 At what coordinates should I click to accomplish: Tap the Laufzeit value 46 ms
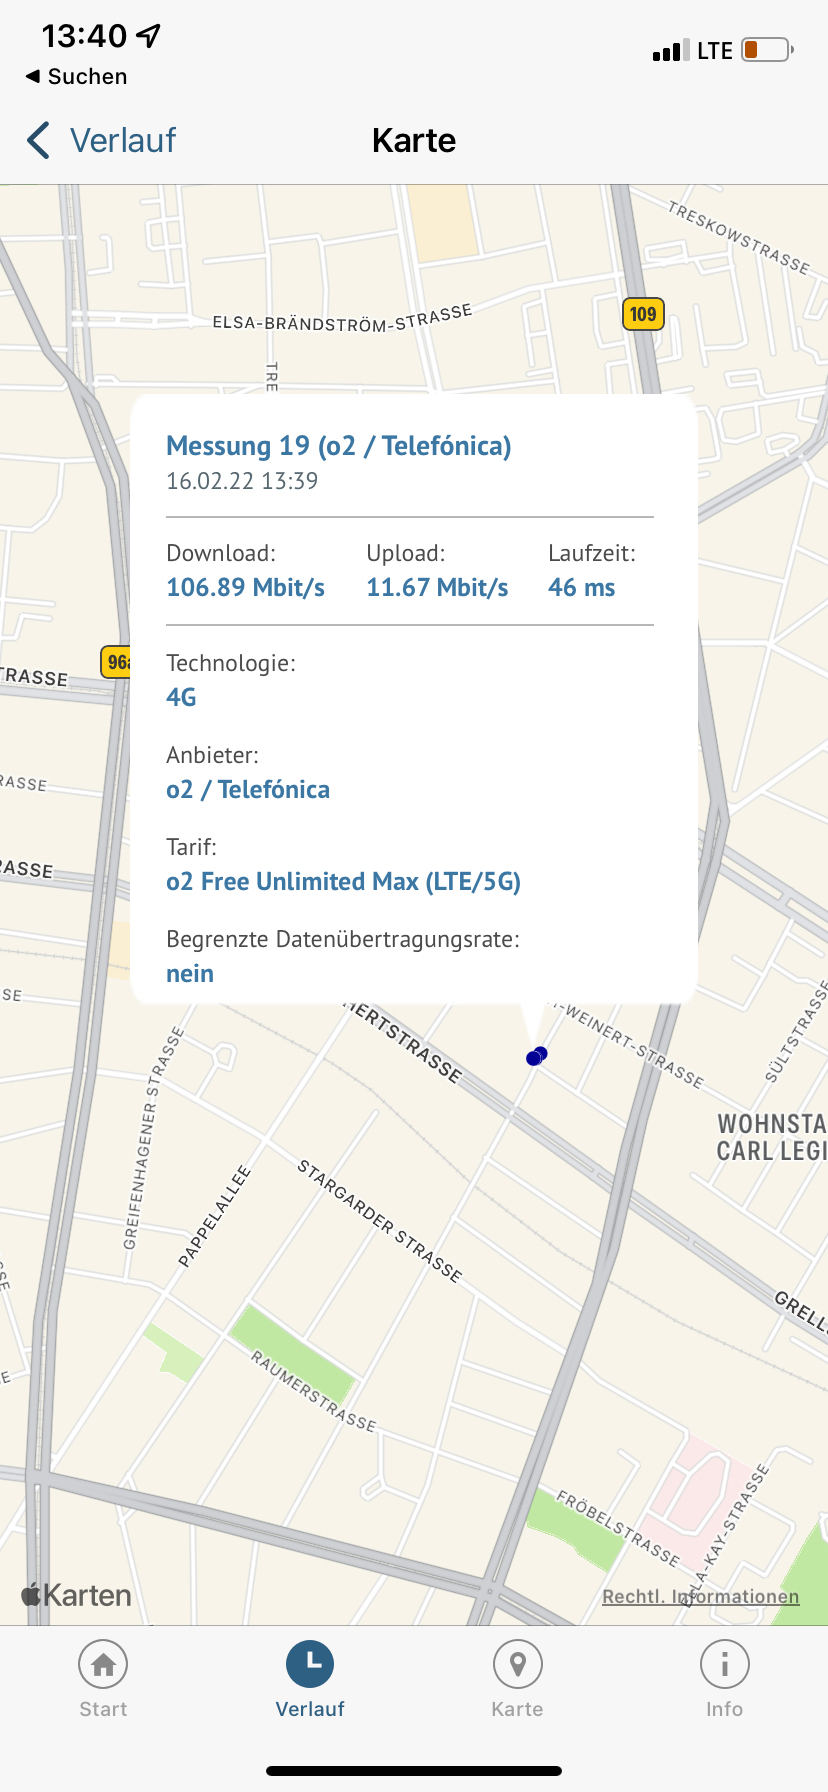pyautogui.click(x=582, y=587)
